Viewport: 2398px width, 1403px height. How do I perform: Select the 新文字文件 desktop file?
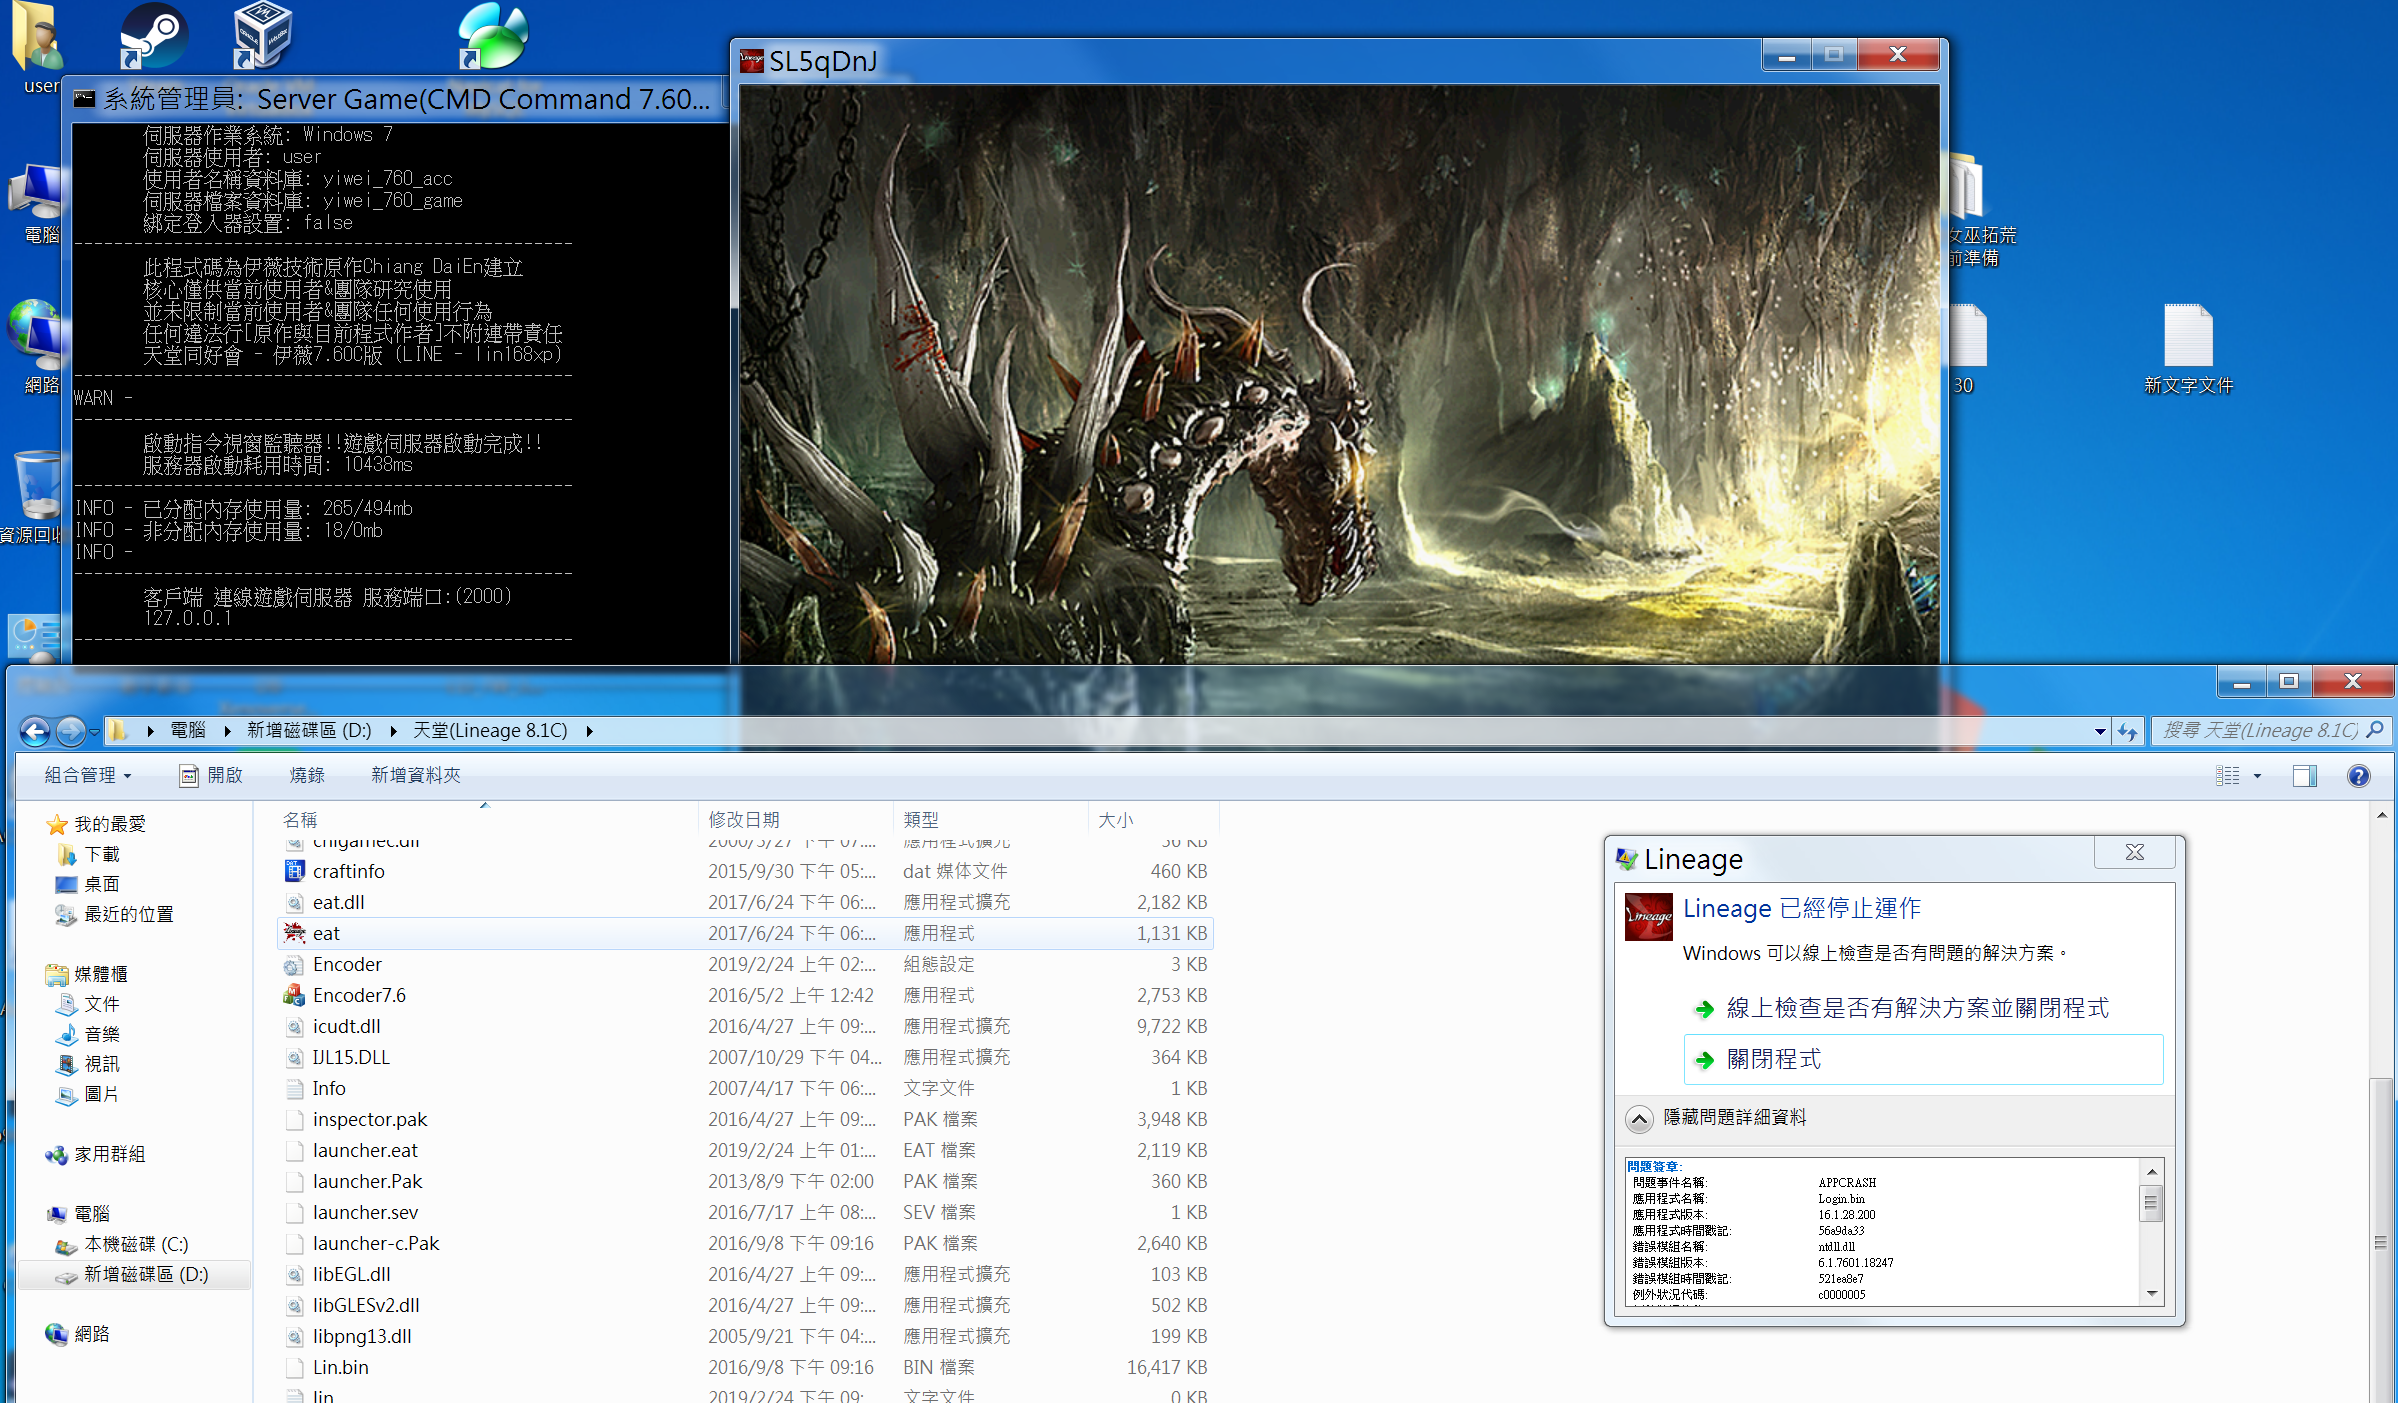[x=2188, y=348]
